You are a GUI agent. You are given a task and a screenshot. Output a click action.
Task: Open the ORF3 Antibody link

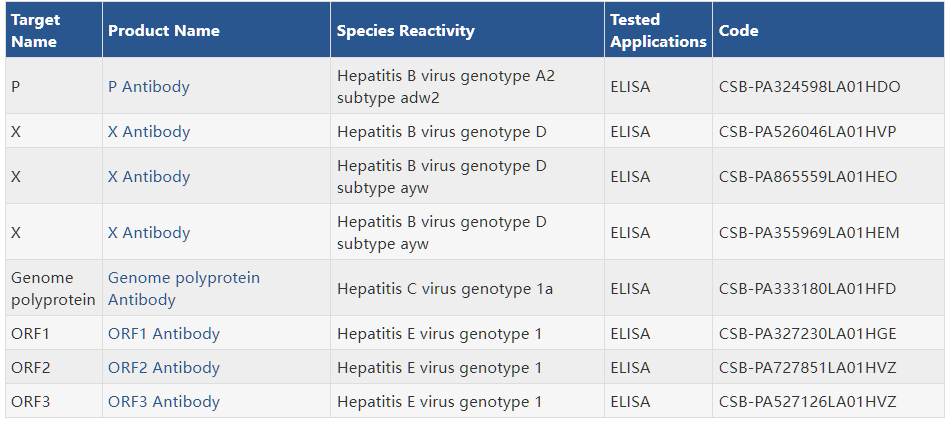[x=164, y=401]
